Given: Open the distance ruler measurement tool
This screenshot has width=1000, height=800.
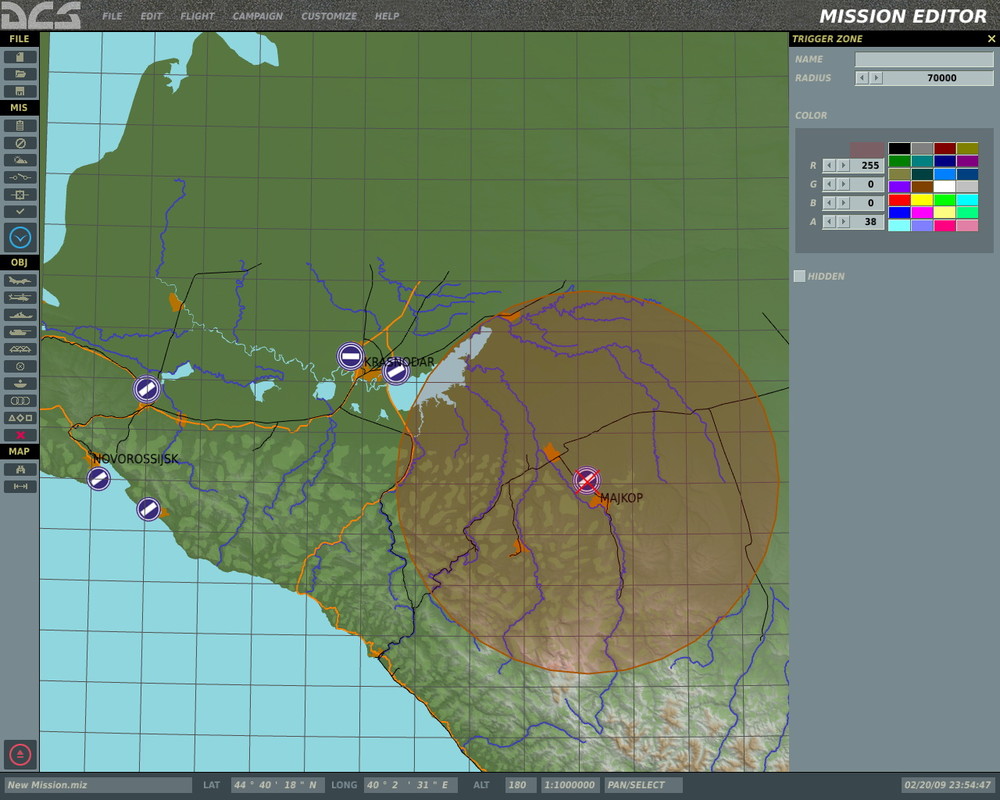Looking at the screenshot, I should pos(20,486).
